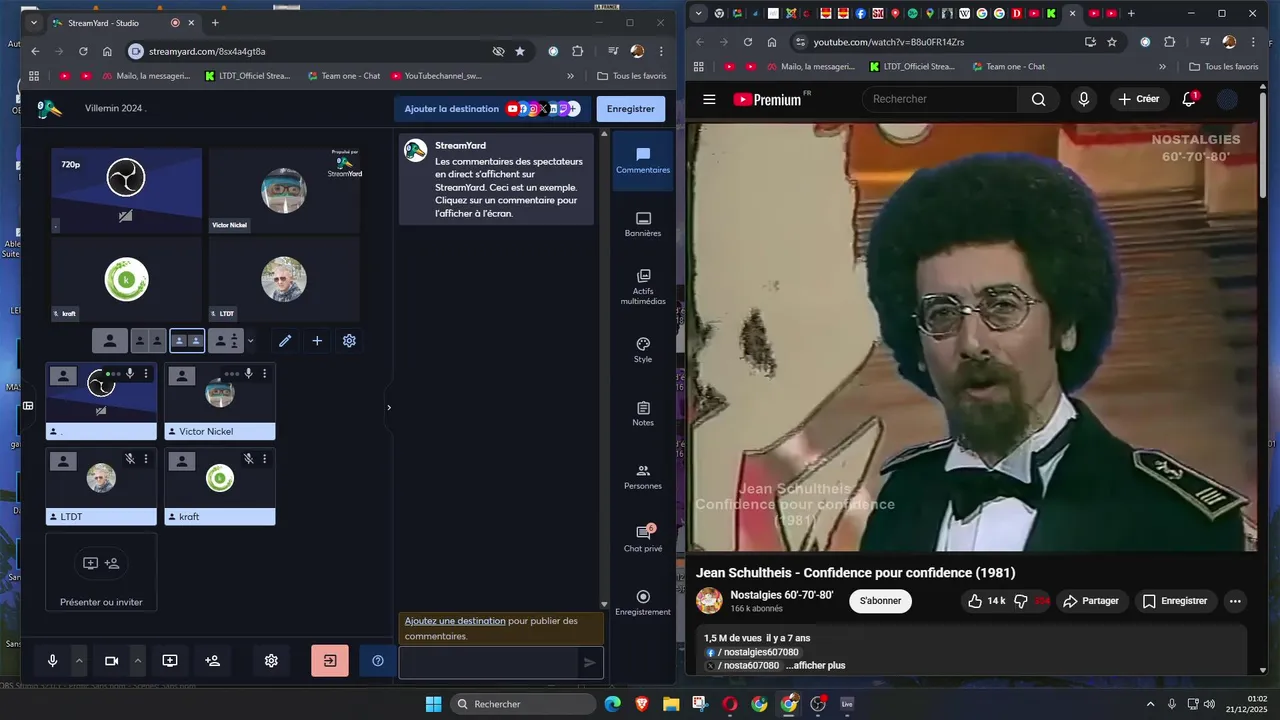Viewport: 1280px width, 720px height.
Task: Open the Bannières panel in StreamYard
Action: tap(643, 225)
